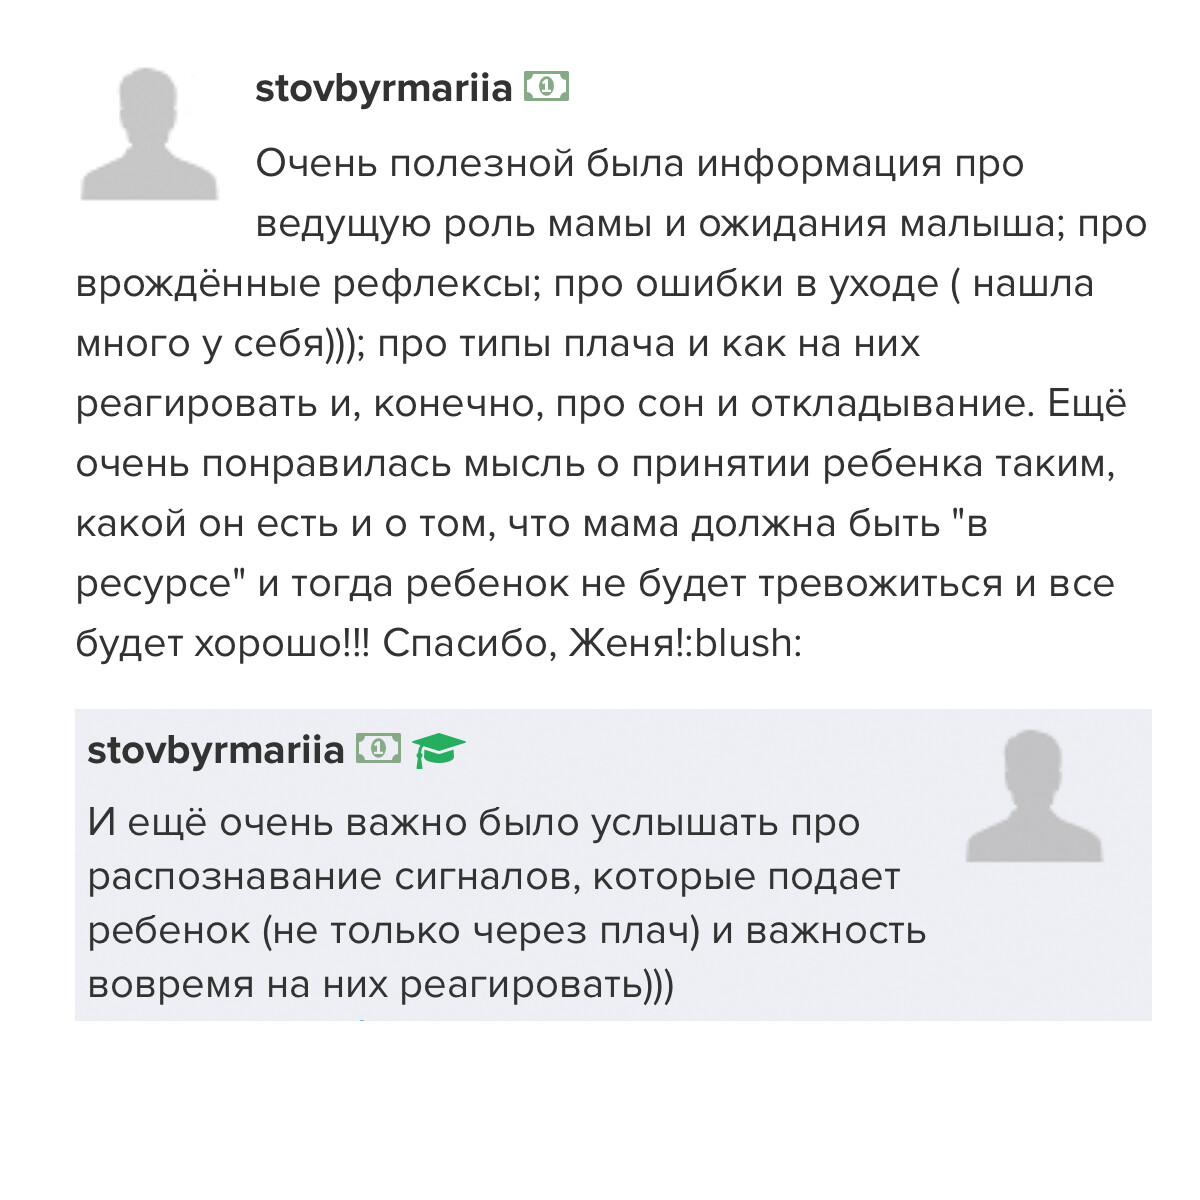
Task: Click the reply line starting "И ещё очень важно"
Action: 473,823
